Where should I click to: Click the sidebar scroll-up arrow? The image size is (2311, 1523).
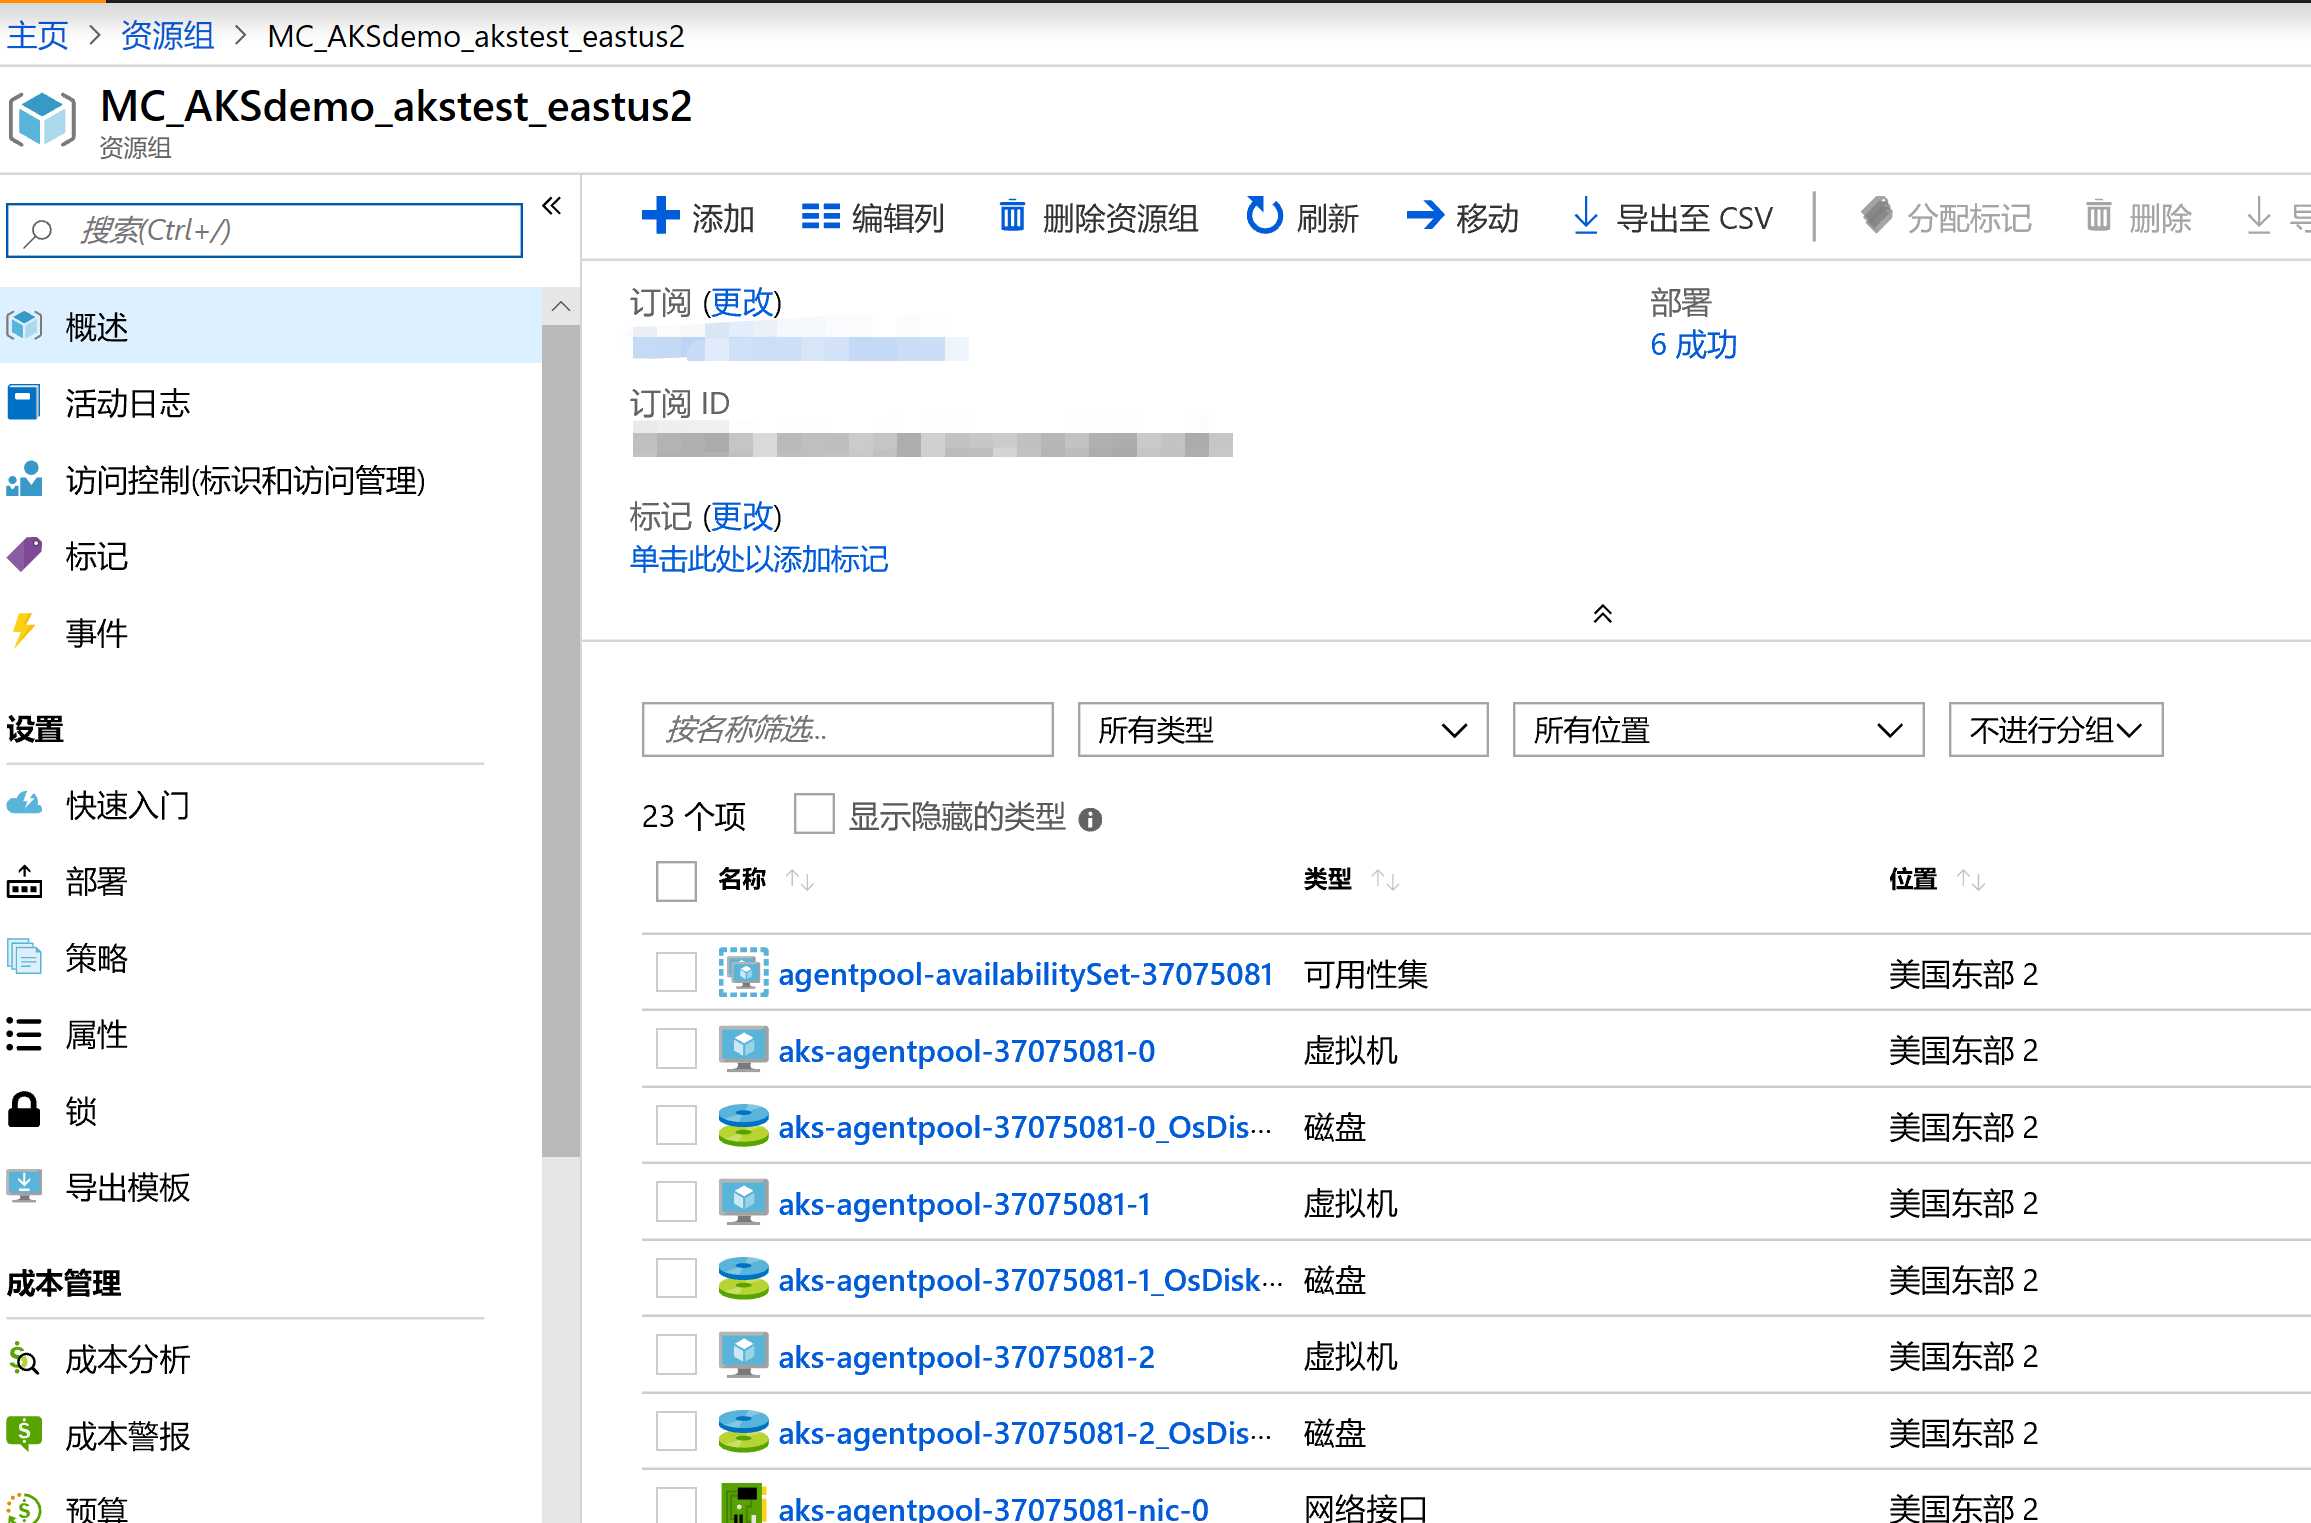point(561,306)
